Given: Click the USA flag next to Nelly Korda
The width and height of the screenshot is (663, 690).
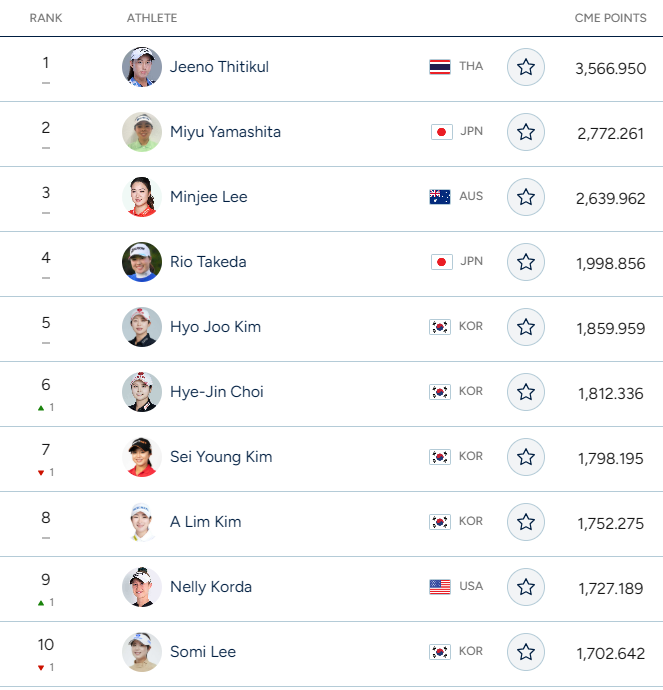Looking at the screenshot, I should [x=440, y=587].
